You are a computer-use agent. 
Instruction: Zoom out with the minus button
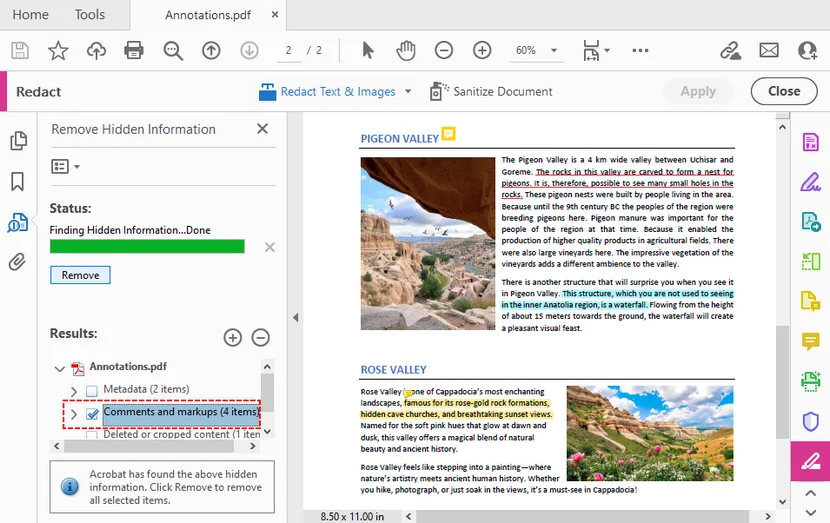click(444, 51)
